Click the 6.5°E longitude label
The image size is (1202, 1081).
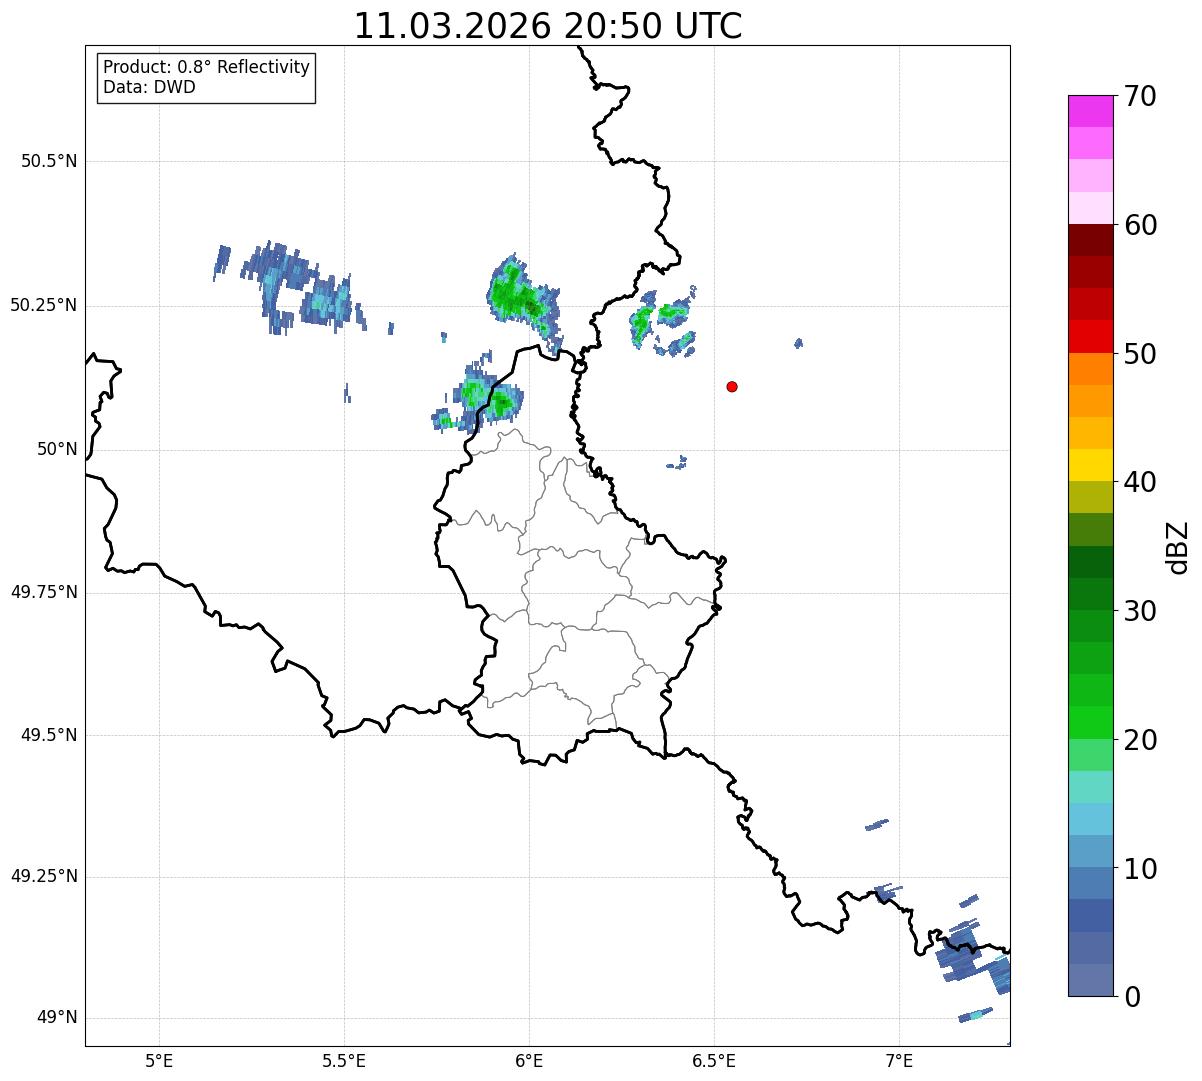[714, 1060]
